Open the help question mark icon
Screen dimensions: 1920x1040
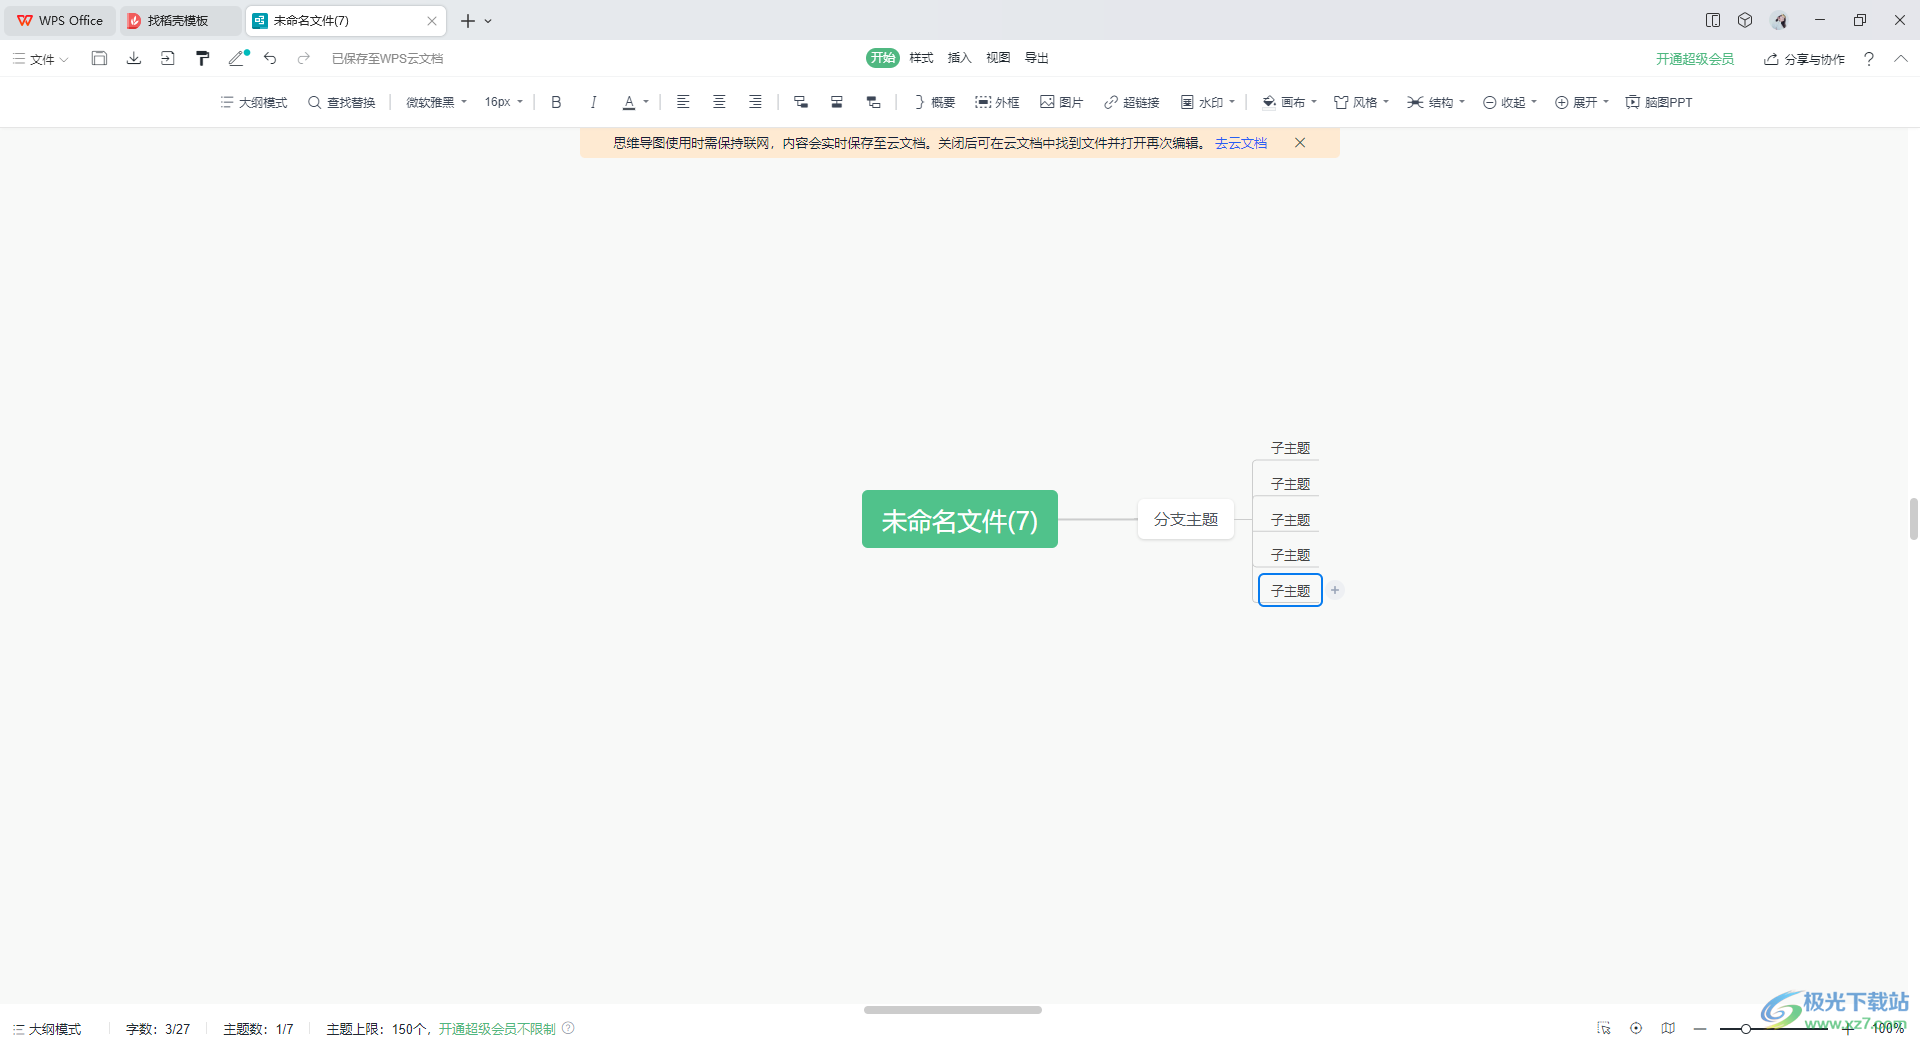click(x=1869, y=59)
